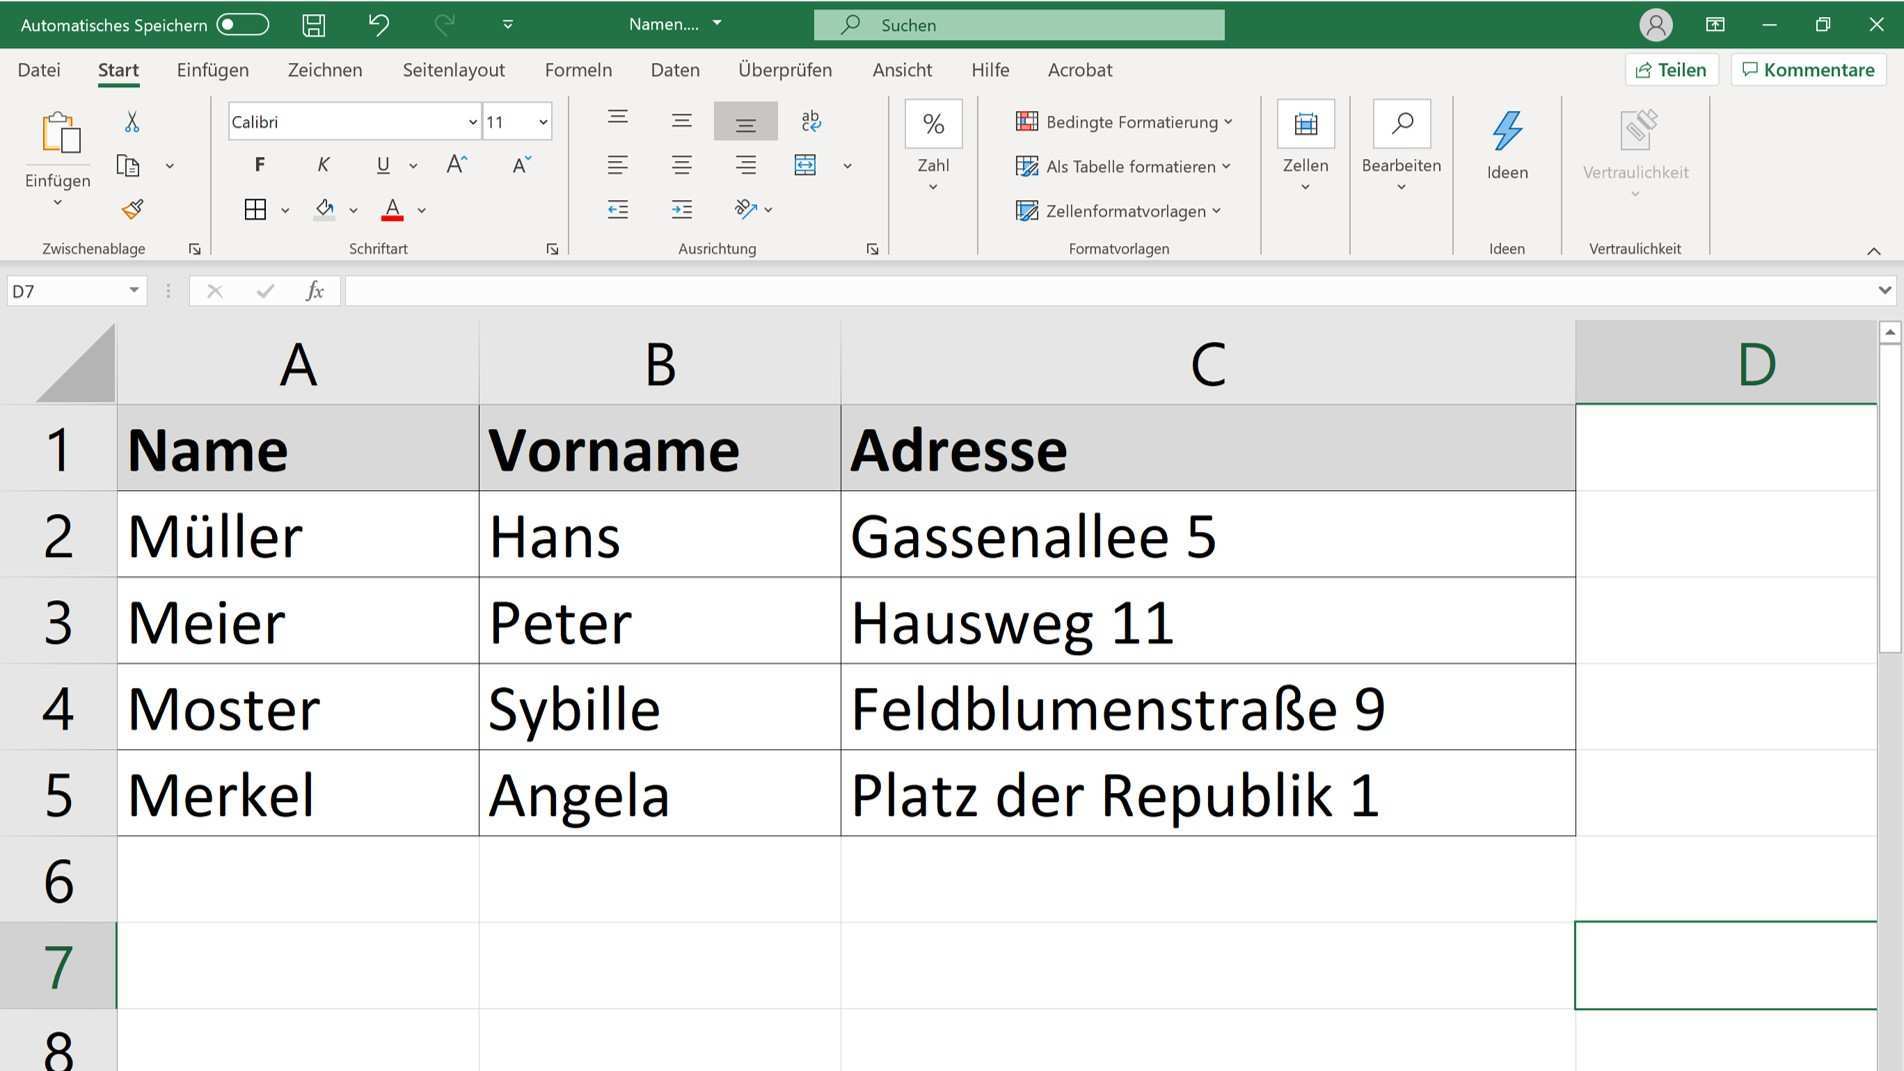Click the wrap text icon
Screen dimensions: 1904x1071
point(811,122)
